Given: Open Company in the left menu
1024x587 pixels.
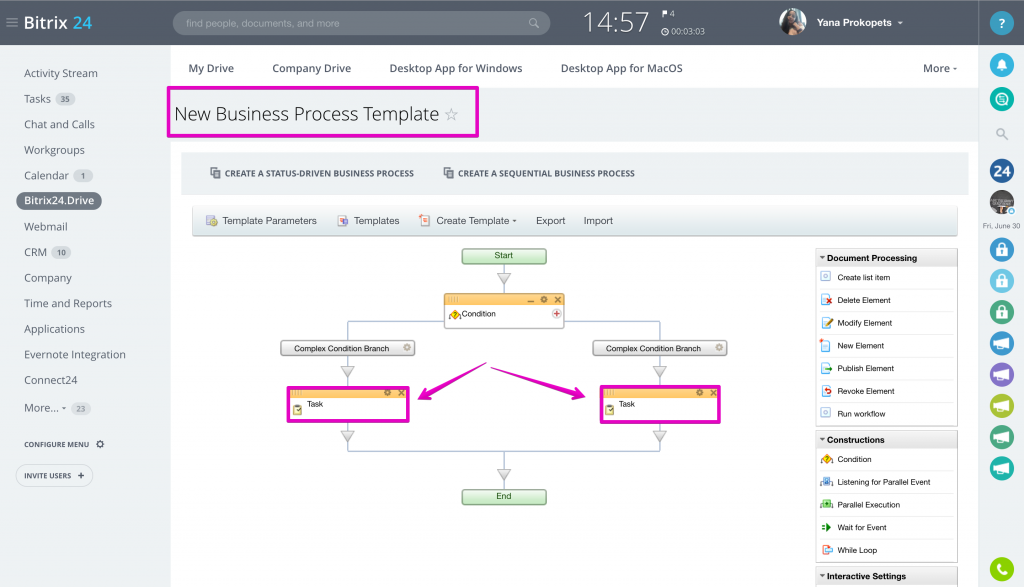Looking at the screenshot, I should [x=48, y=278].
